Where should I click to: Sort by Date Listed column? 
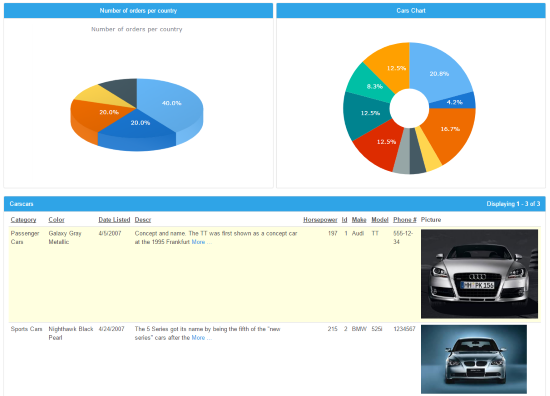[x=114, y=220]
